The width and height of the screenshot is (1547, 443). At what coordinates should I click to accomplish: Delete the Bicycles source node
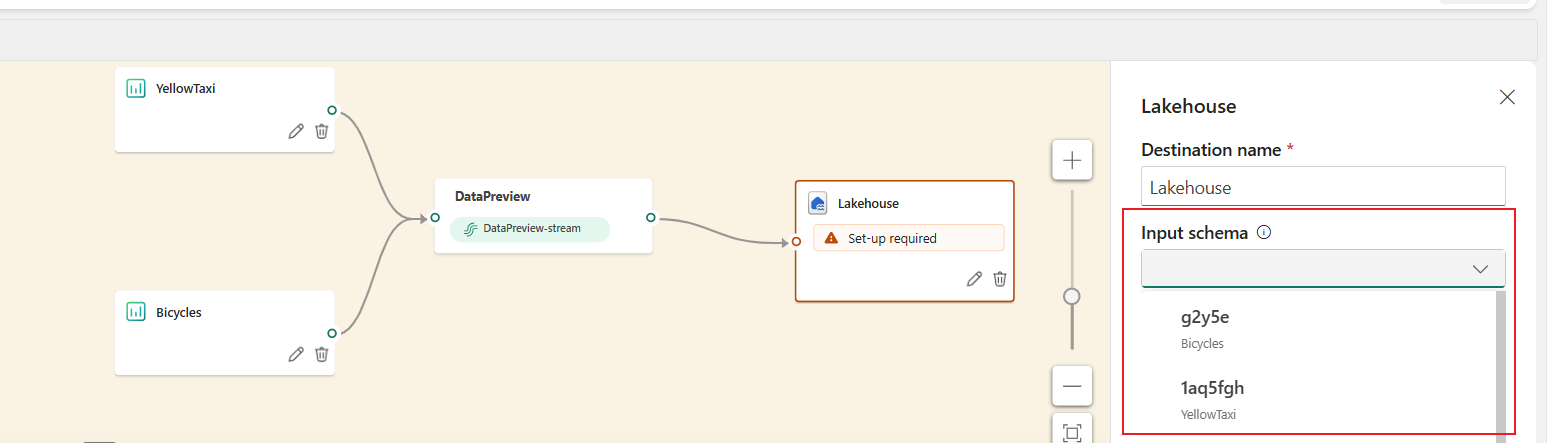(321, 354)
